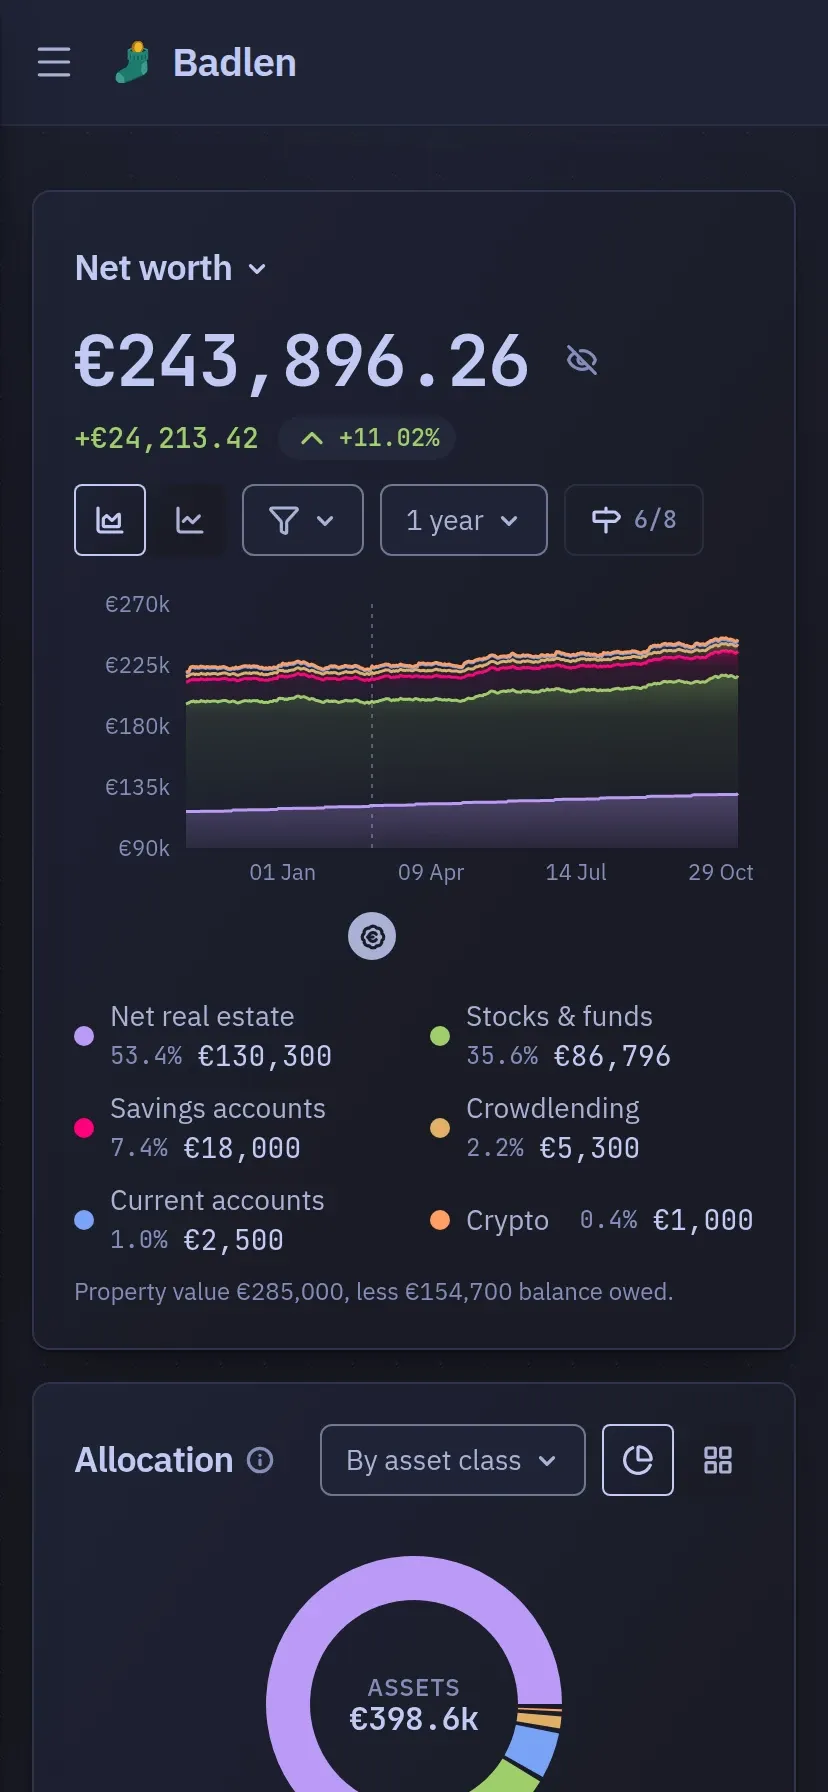Image resolution: width=828 pixels, height=1792 pixels.
Task: Select the Net real estate legend label
Action: [202, 1016]
